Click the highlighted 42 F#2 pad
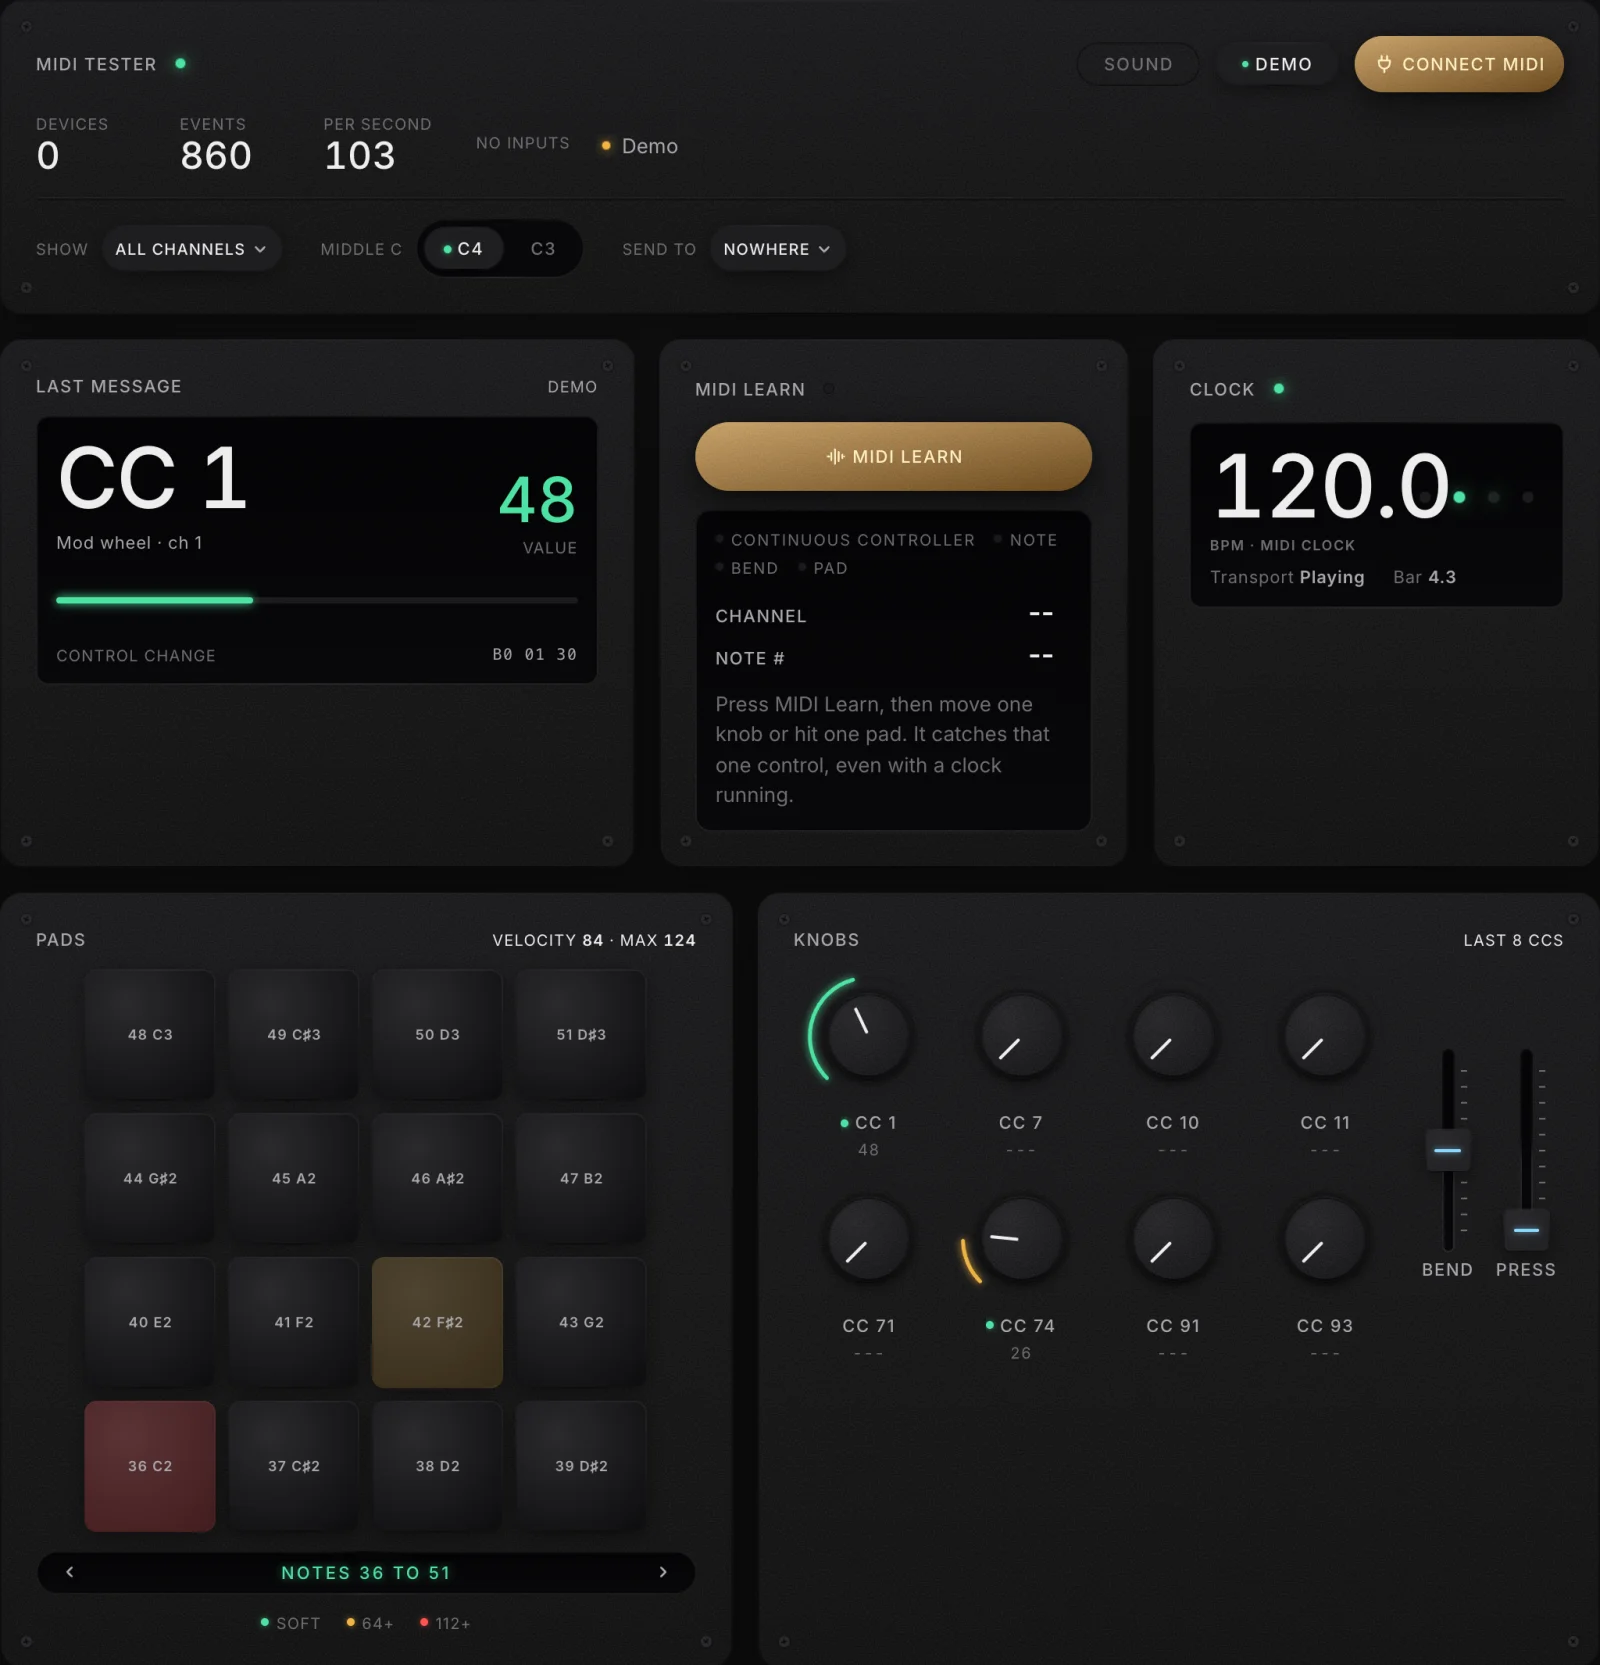The width and height of the screenshot is (1600, 1665). [x=437, y=1322]
